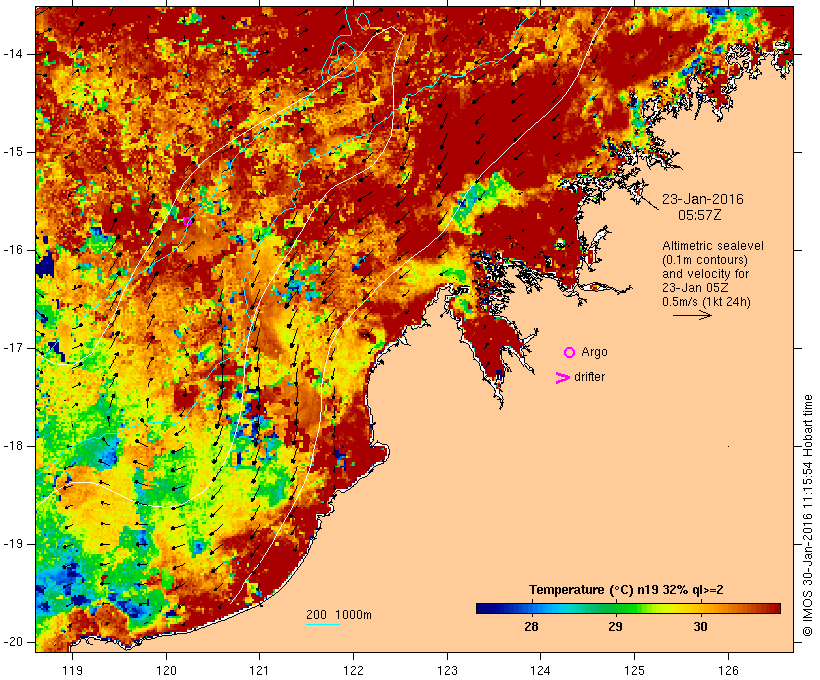Click the '(0.1m contours)' text
The height and width of the screenshot is (680, 820).
(705, 260)
